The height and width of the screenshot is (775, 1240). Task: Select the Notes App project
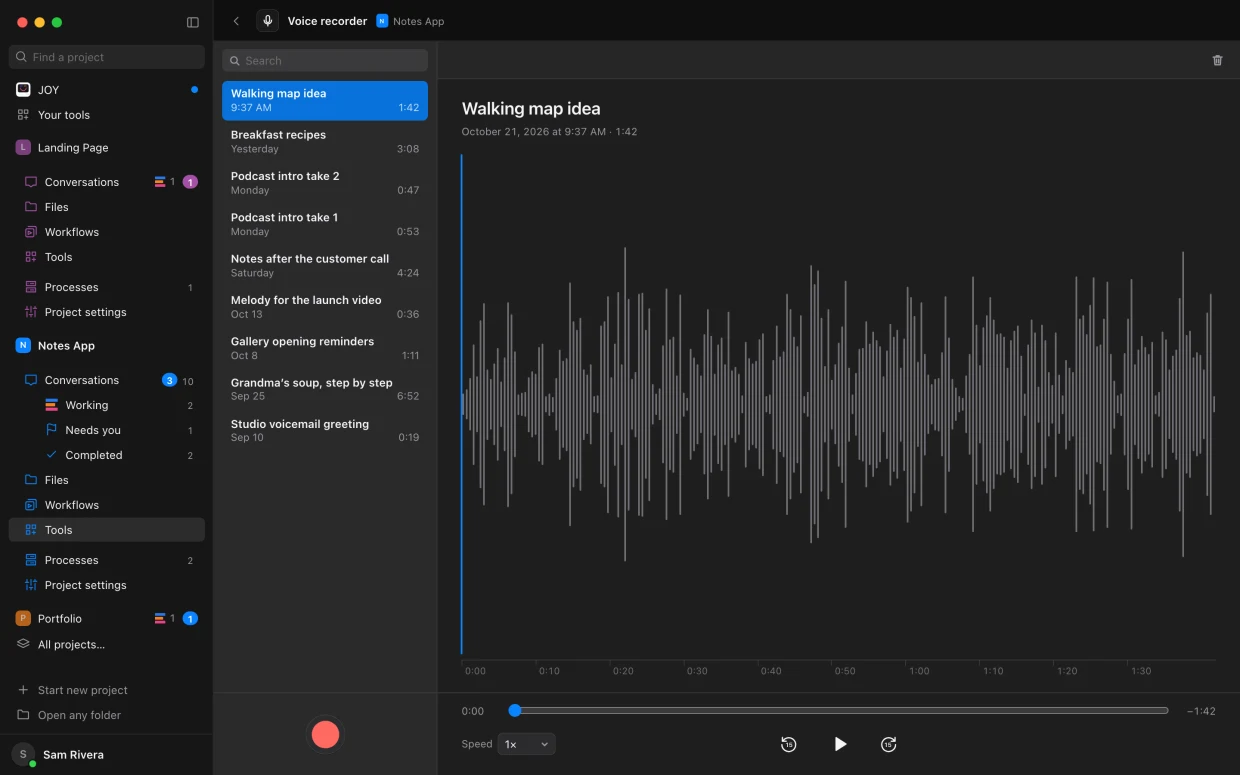pyautogui.click(x=107, y=346)
